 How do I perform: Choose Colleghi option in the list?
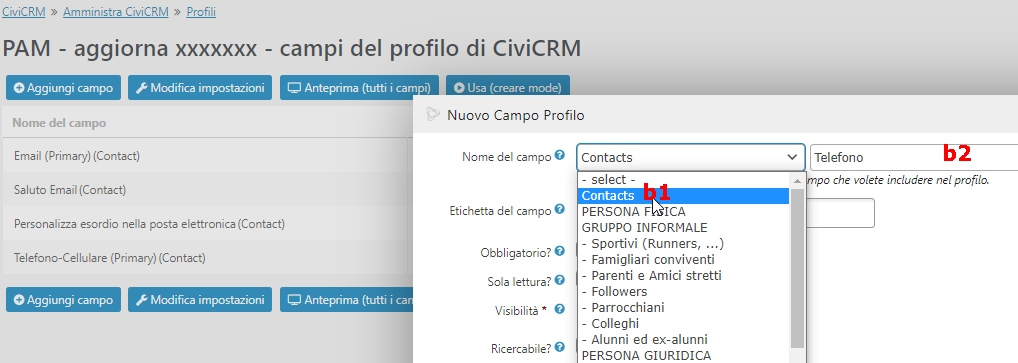click(x=684, y=323)
